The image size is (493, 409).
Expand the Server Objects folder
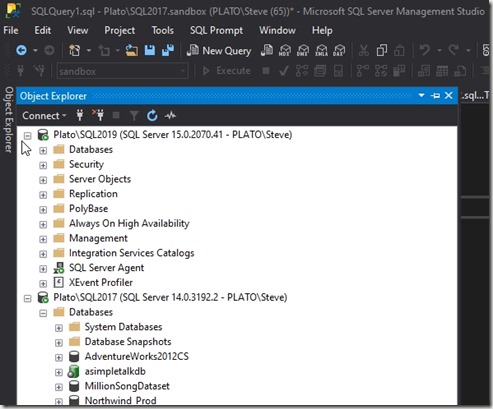(x=43, y=180)
